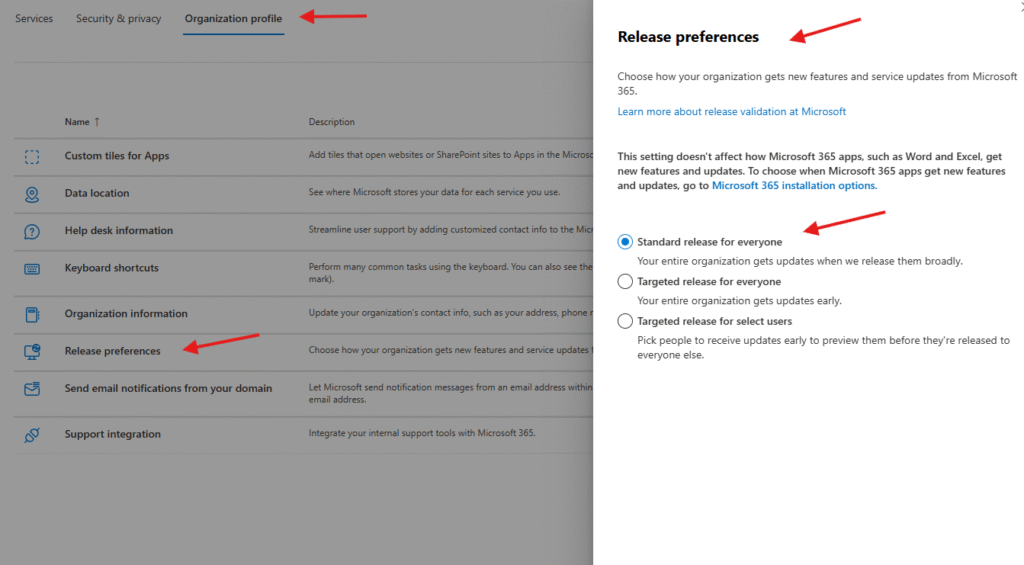Open the Data location setting row
Image resolution: width=1024 pixels, height=565 pixels.
(97, 194)
